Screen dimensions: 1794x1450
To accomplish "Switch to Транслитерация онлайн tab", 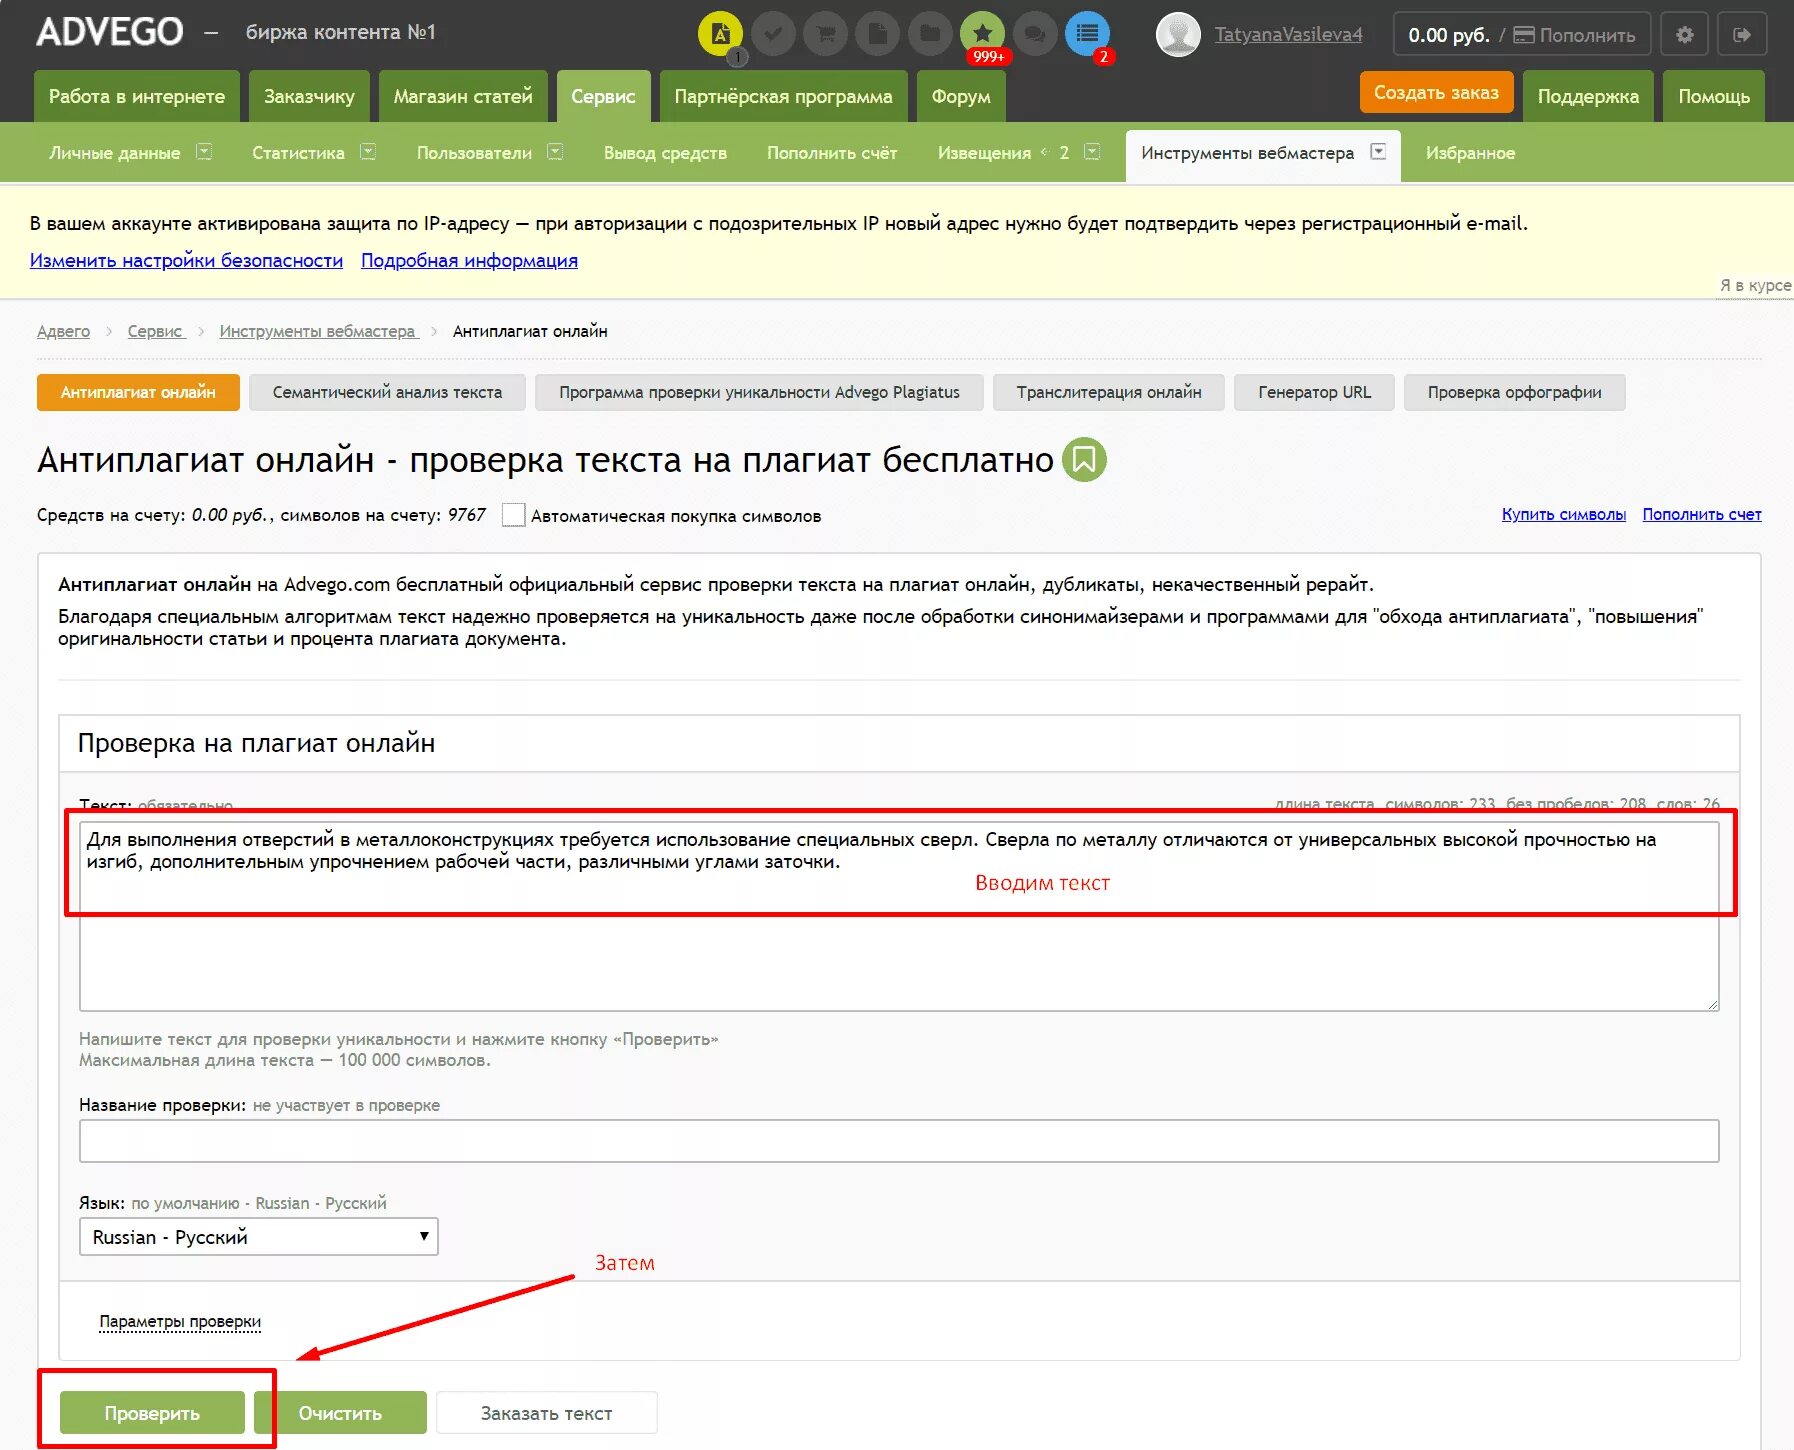I will tap(1109, 392).
